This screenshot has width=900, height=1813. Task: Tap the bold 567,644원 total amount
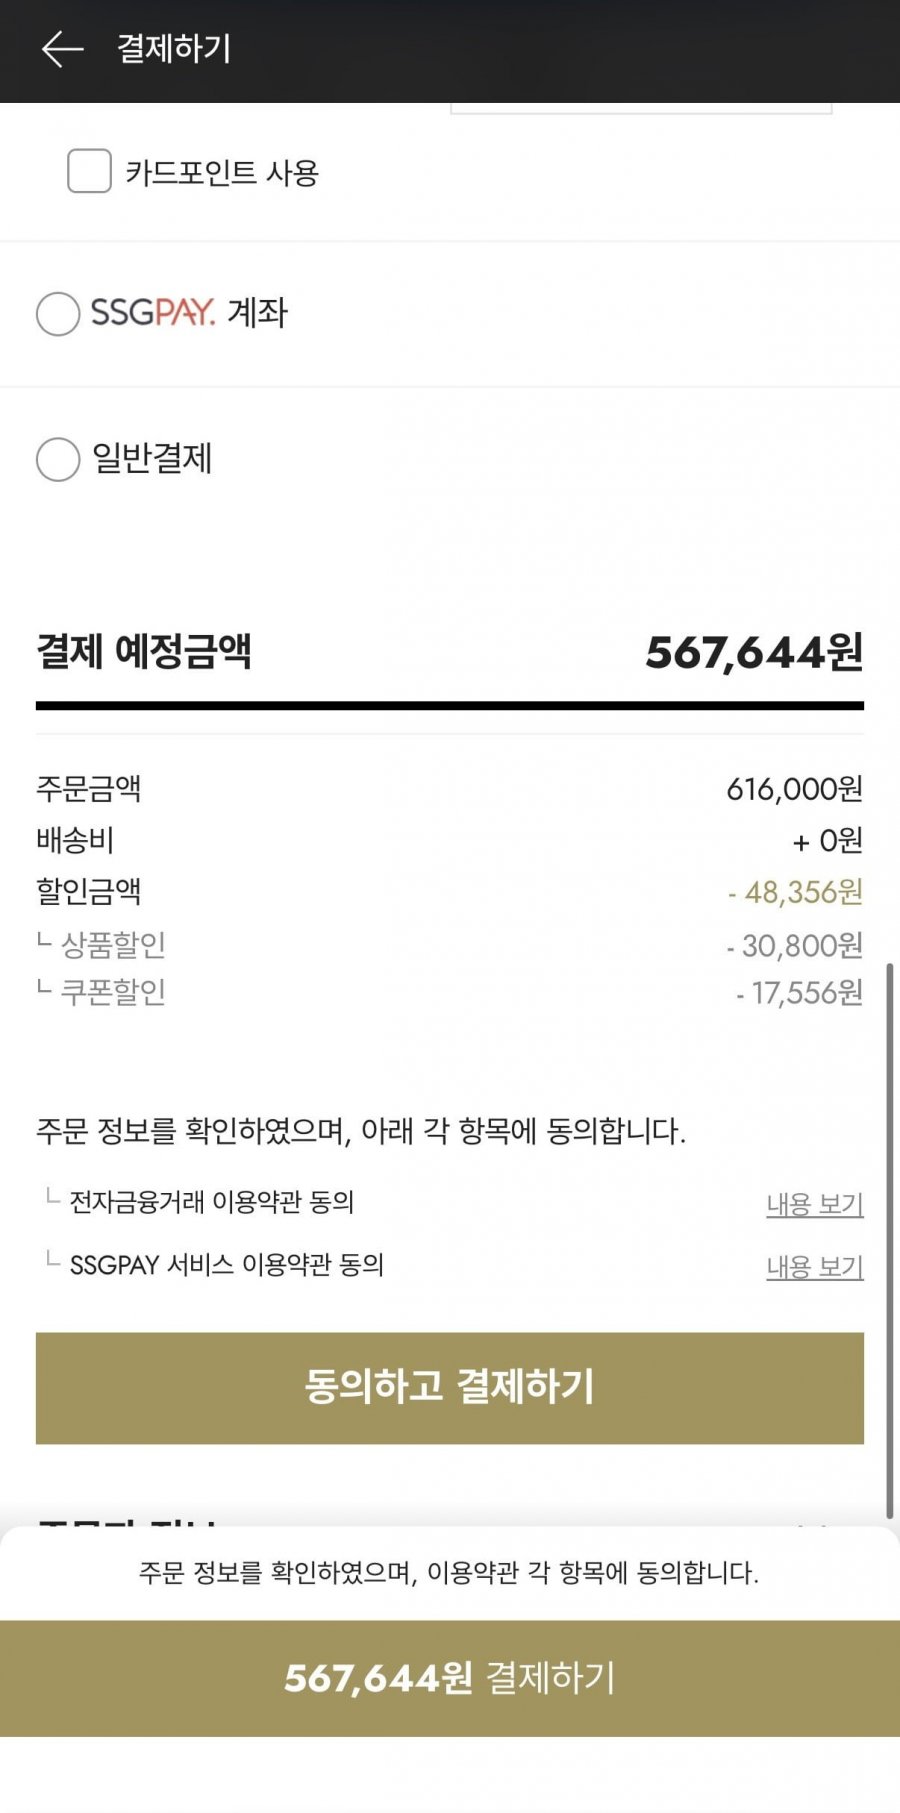[x=754, y=653]
